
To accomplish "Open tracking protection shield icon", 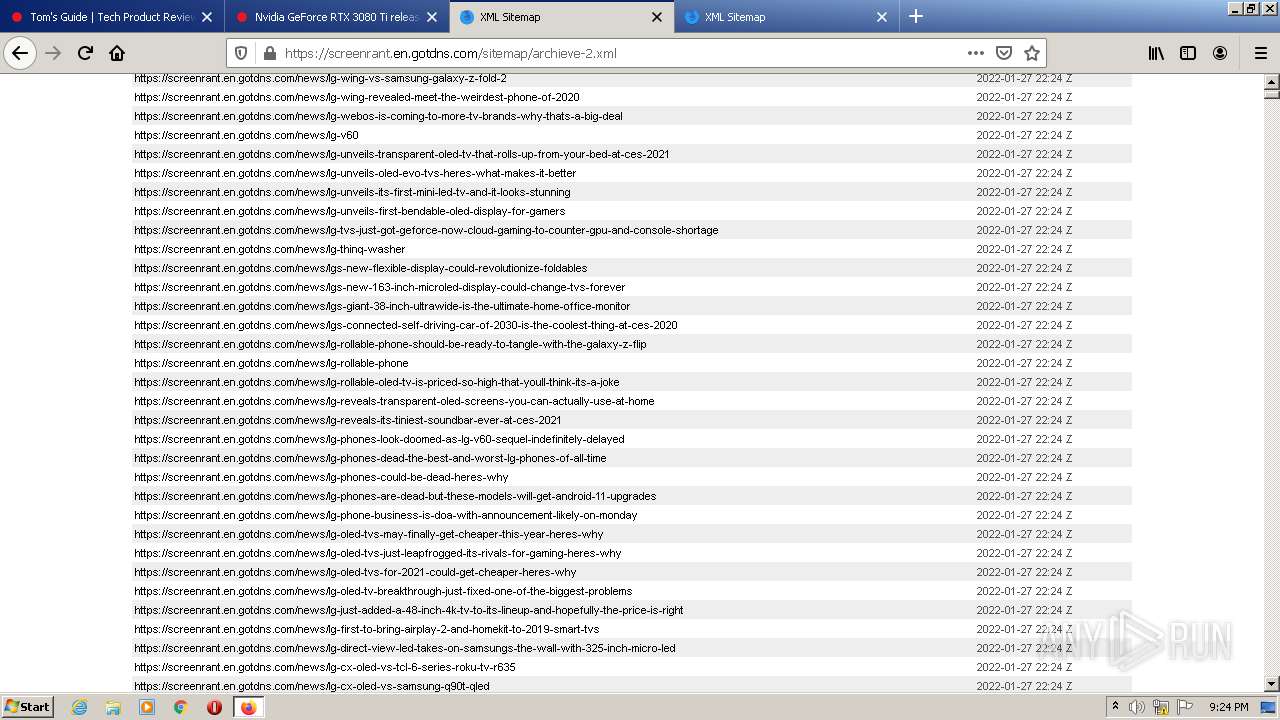I will click(240, 53).
